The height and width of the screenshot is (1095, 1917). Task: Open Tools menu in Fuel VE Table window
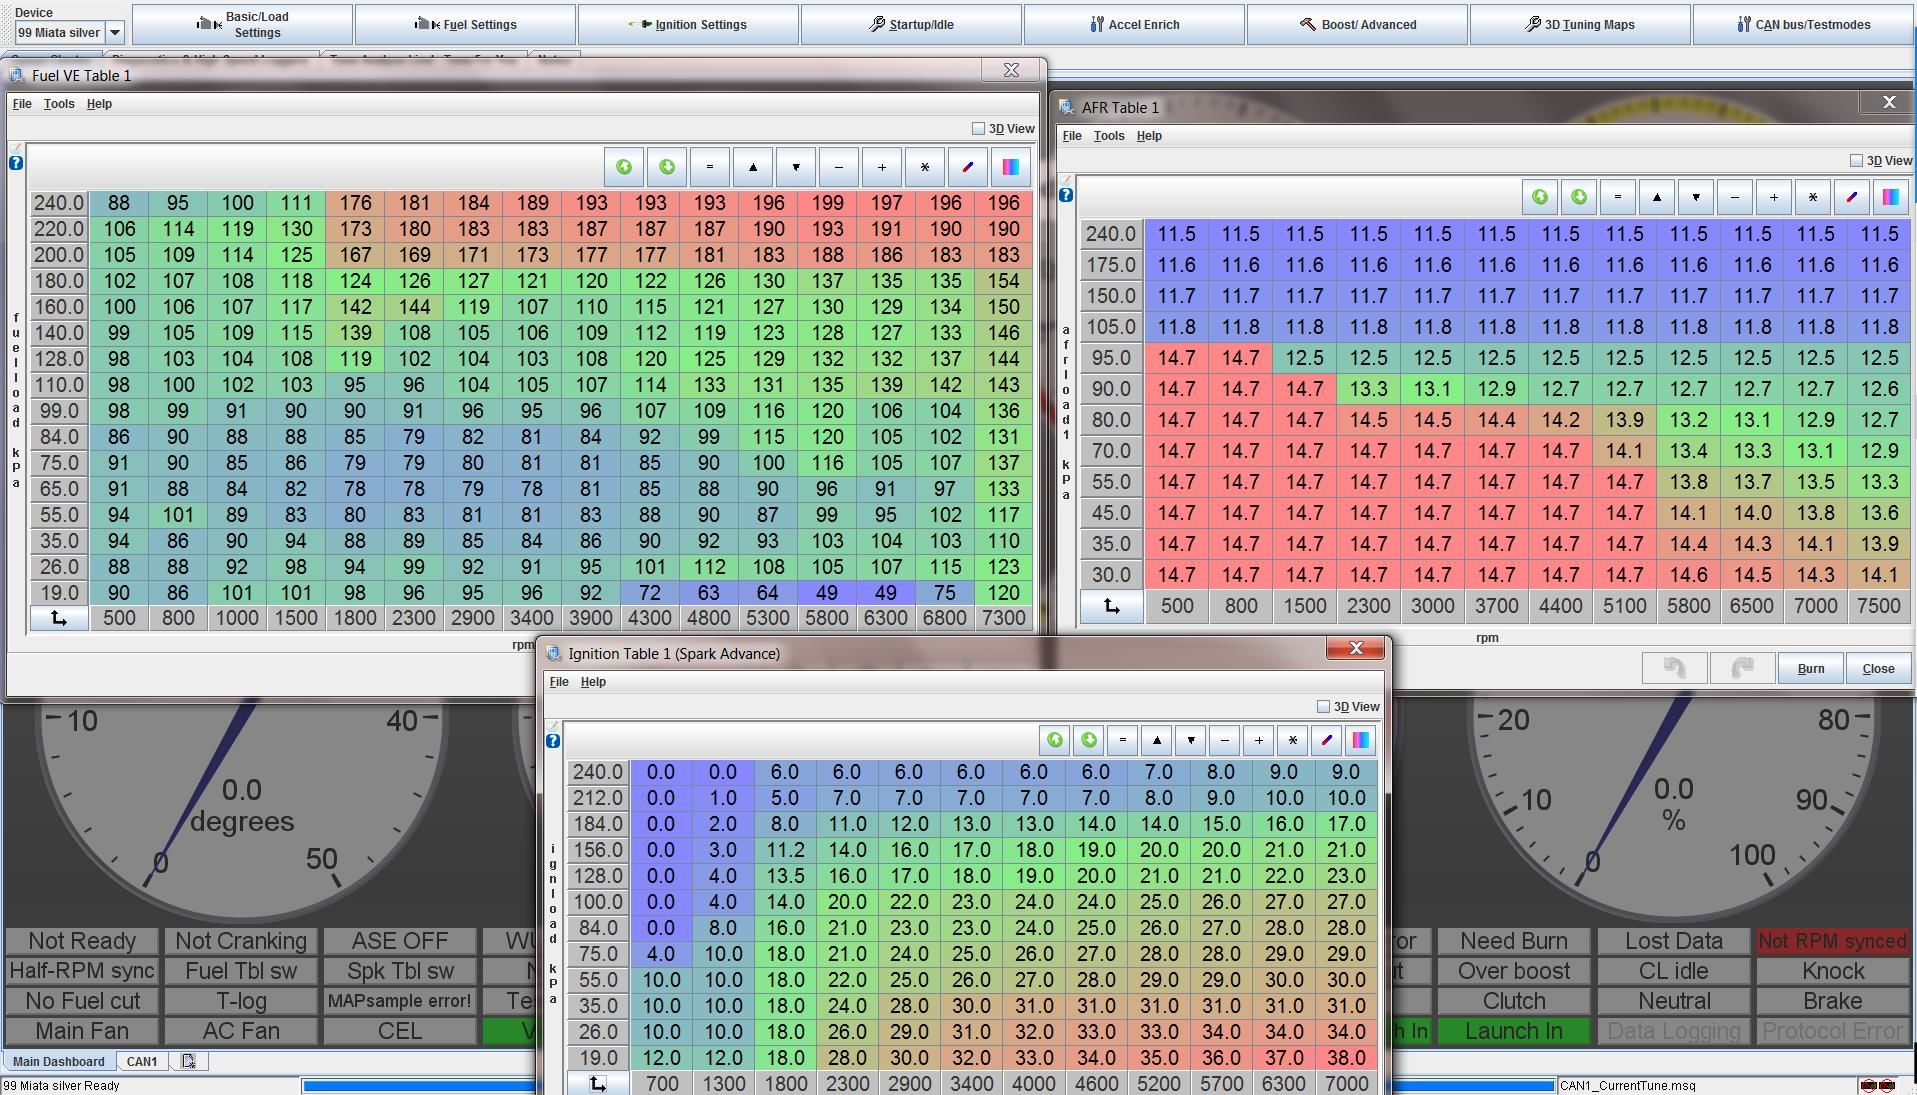(59, 104)
